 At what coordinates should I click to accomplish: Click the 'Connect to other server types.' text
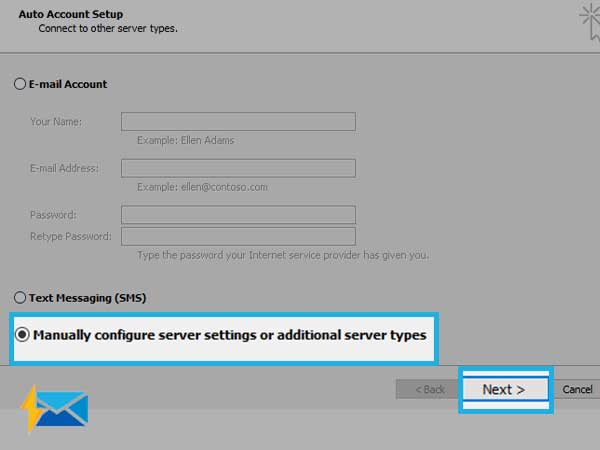click(108, 28)
